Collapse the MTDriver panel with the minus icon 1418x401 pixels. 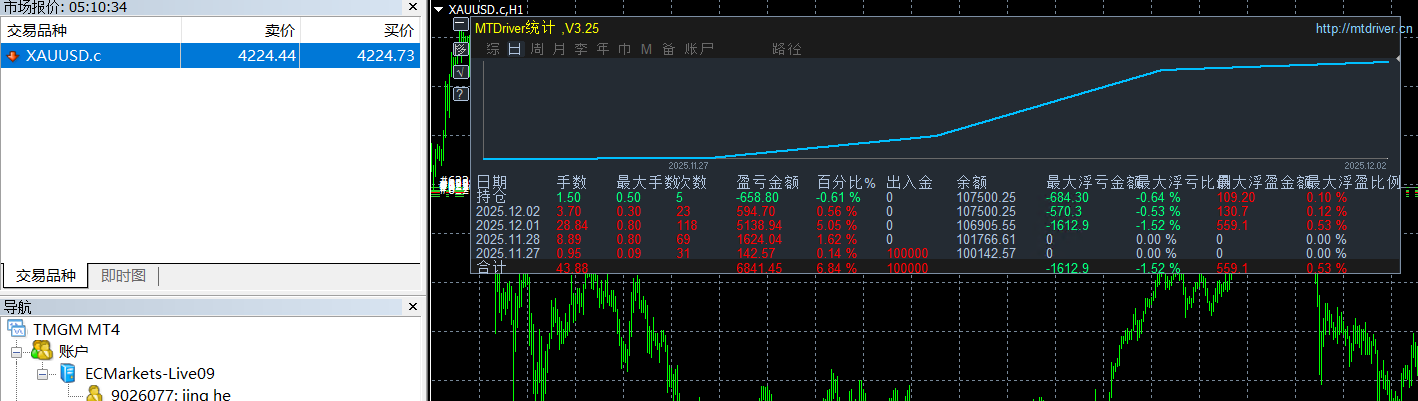tap(461, 25)
